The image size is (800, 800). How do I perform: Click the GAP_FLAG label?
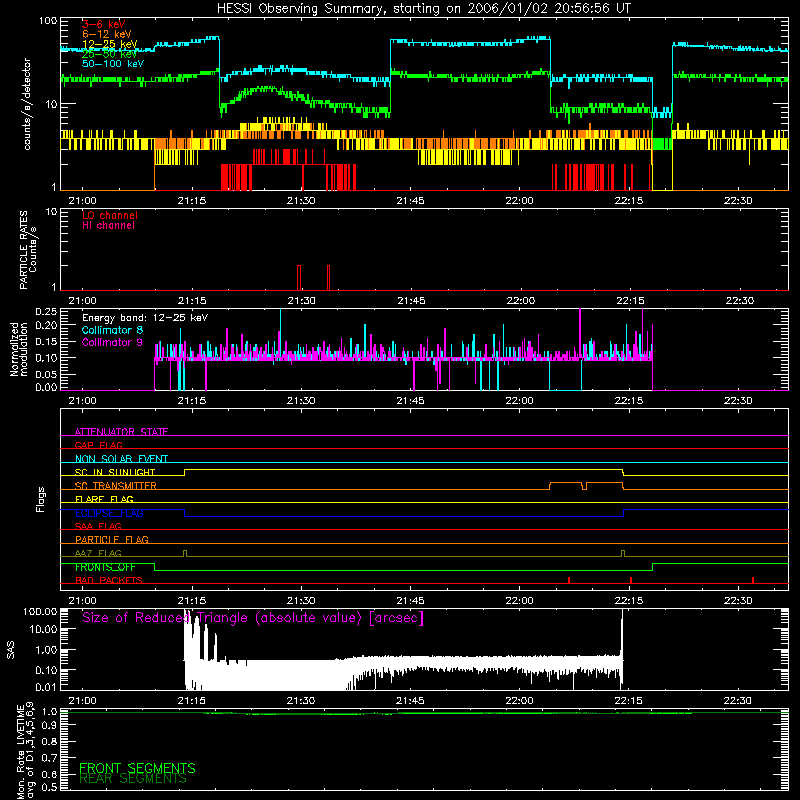[98, 445]
